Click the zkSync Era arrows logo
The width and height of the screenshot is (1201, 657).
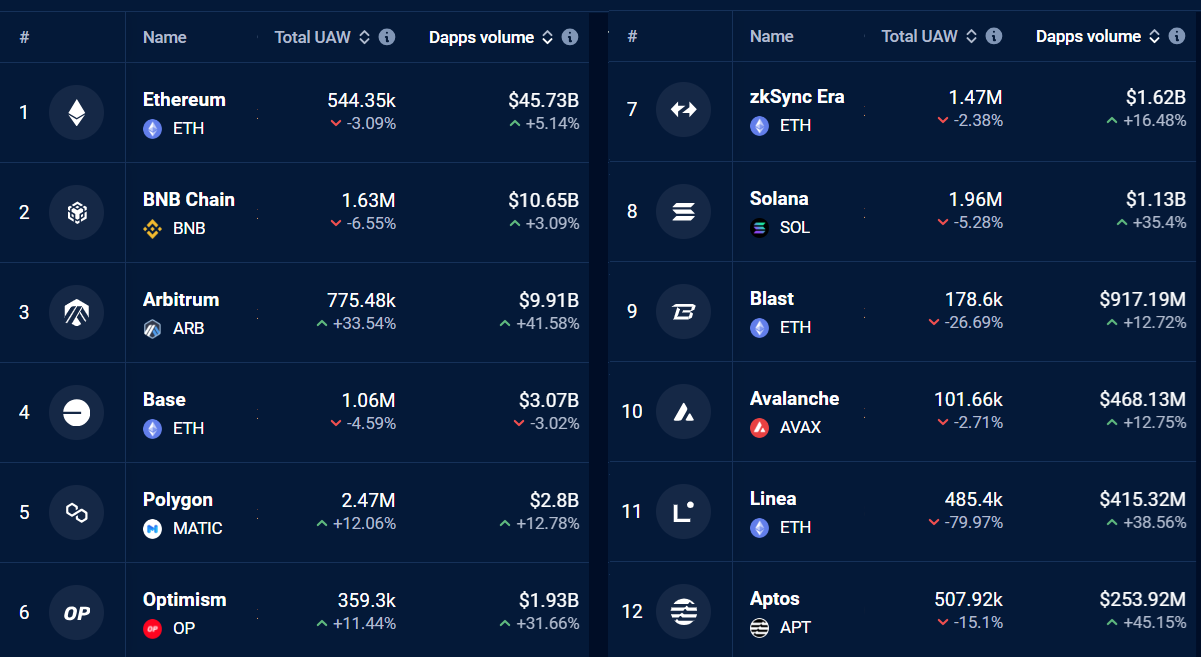683,110
